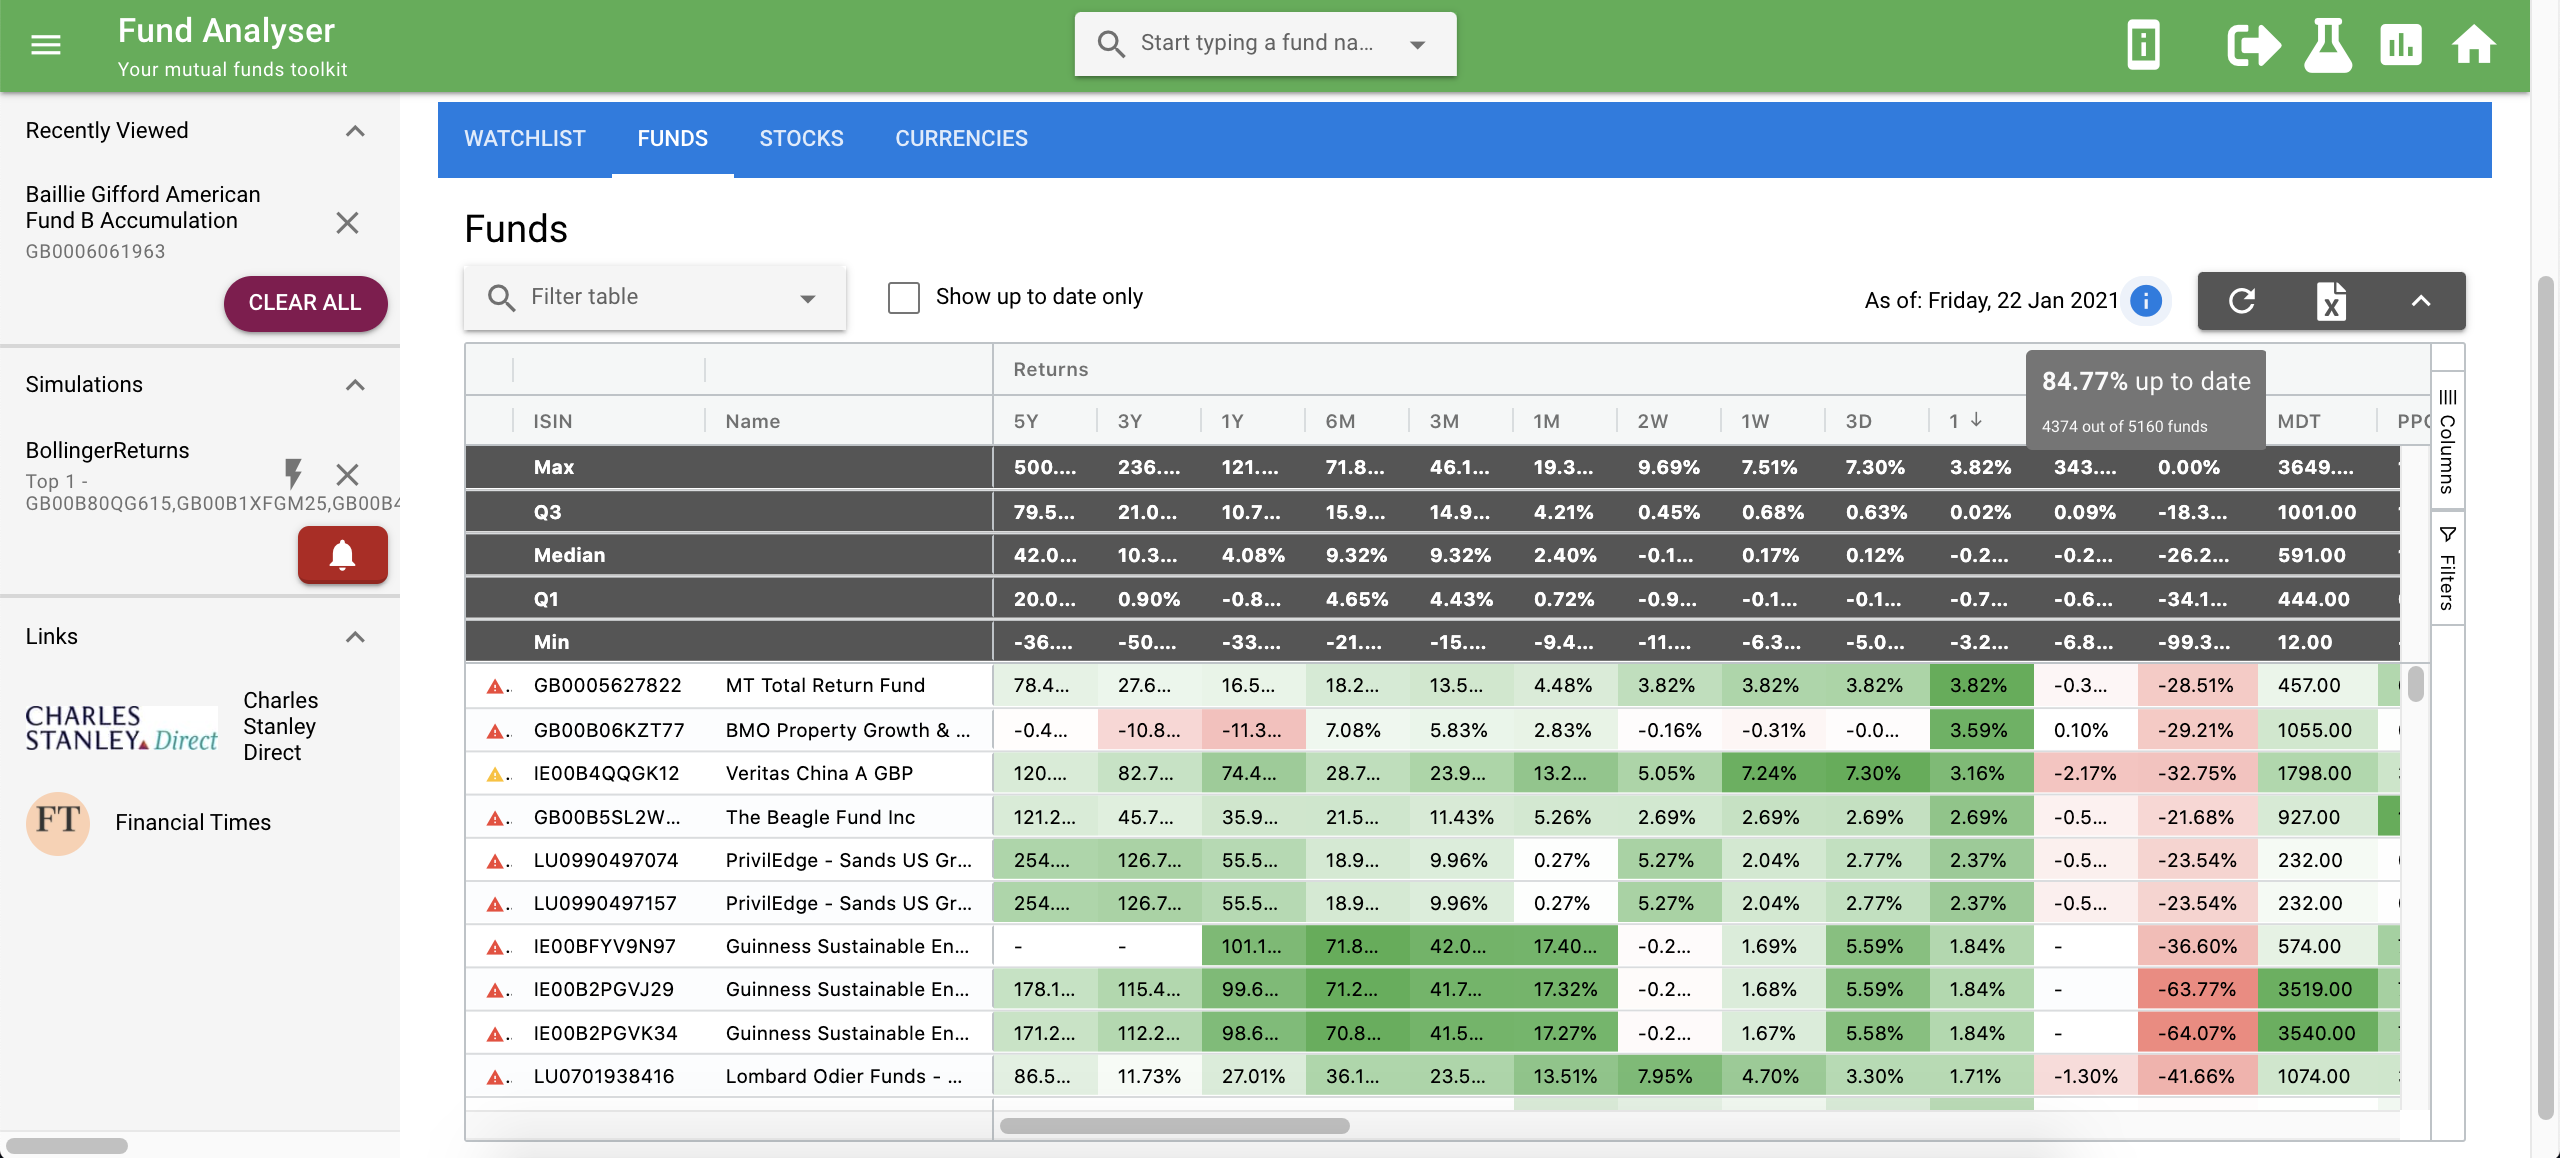Click yellow warning icon for Veritas China
Viewport: 2560px width, 1158px height.
coord(495,773)
